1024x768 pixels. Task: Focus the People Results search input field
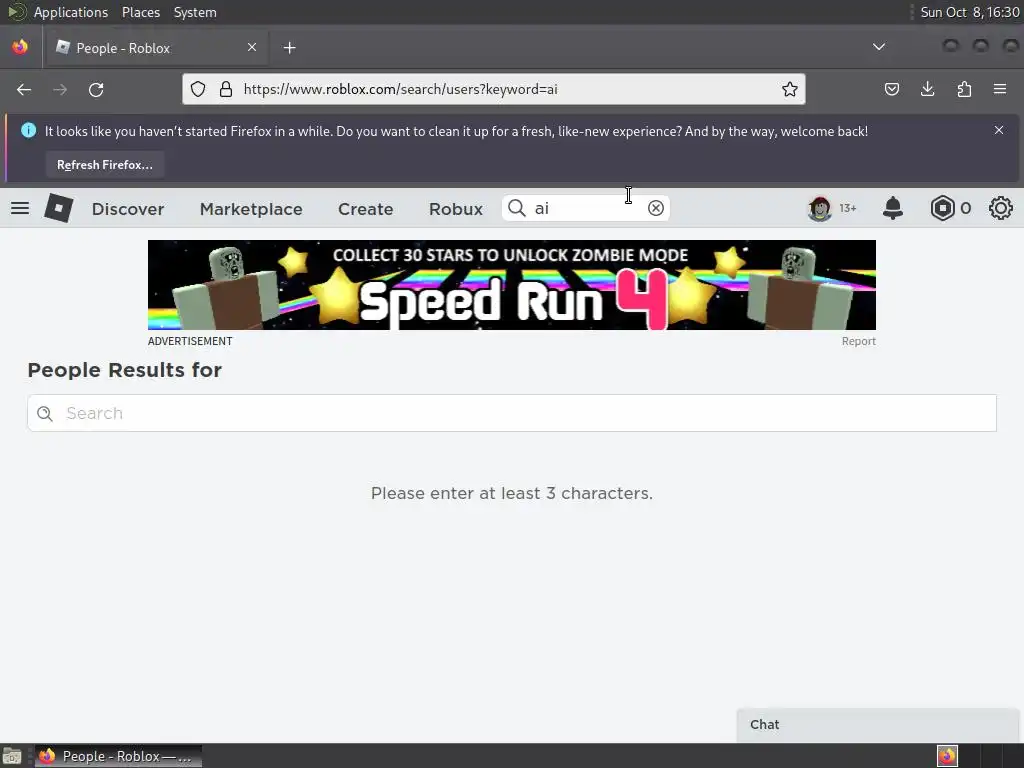tap(511, 413)
